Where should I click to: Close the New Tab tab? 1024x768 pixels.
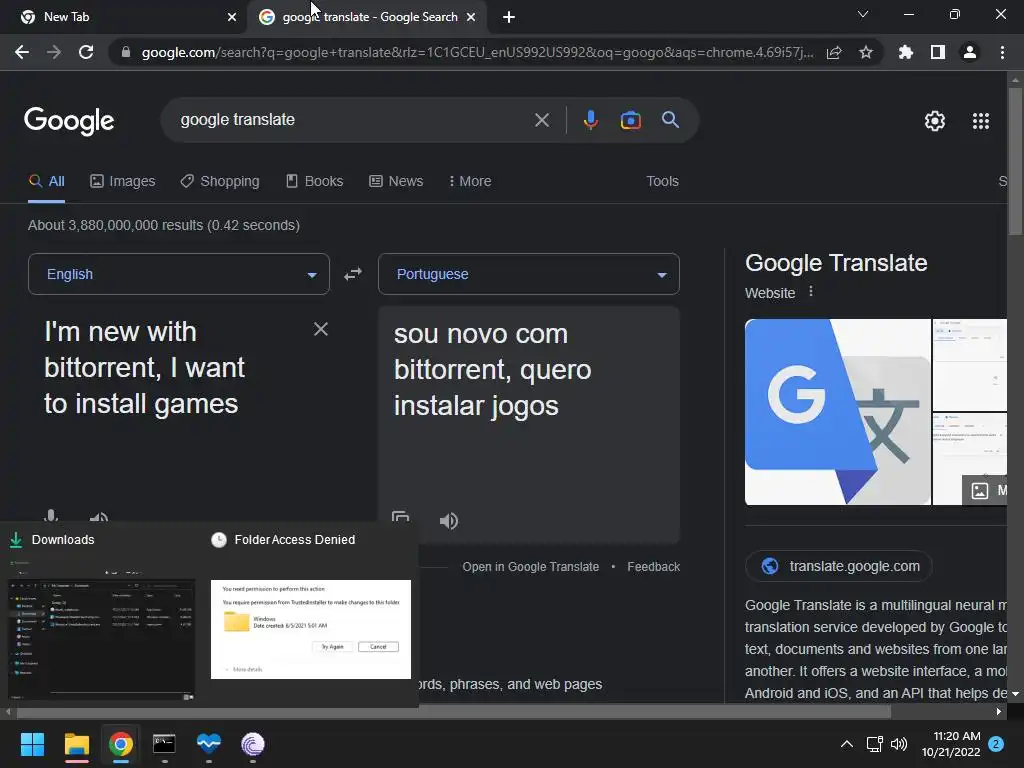(232, 17)
